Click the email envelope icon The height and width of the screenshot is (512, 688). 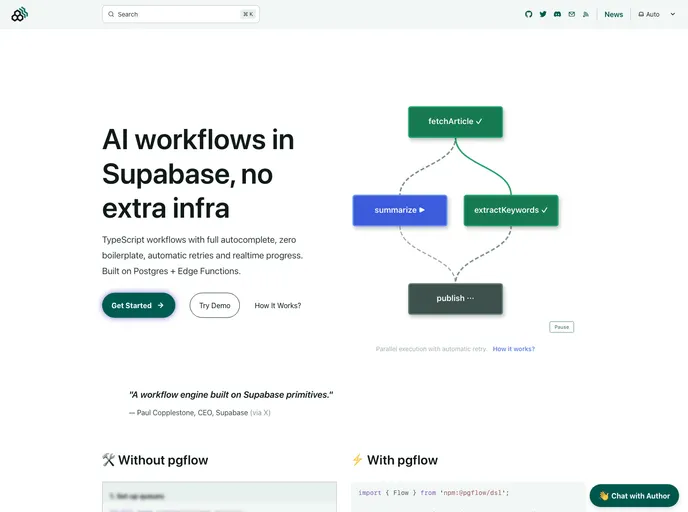[x=572, y=14]
